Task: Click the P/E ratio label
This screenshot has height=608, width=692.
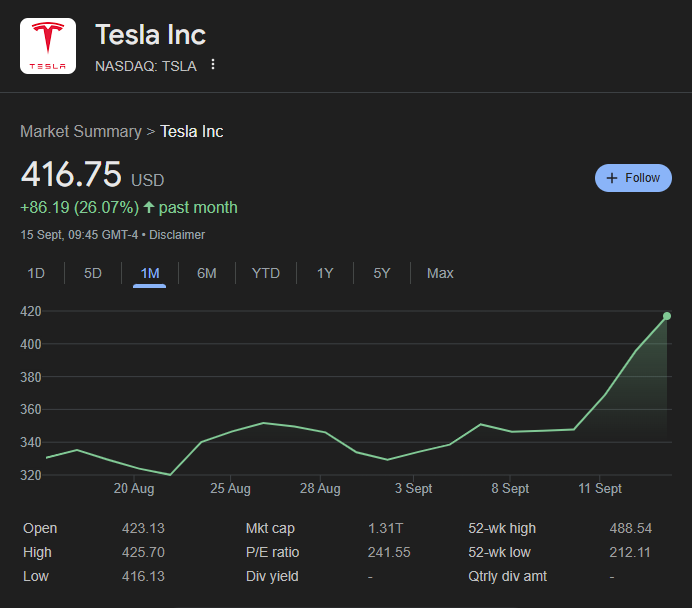Action: click(x=272, y=552)
